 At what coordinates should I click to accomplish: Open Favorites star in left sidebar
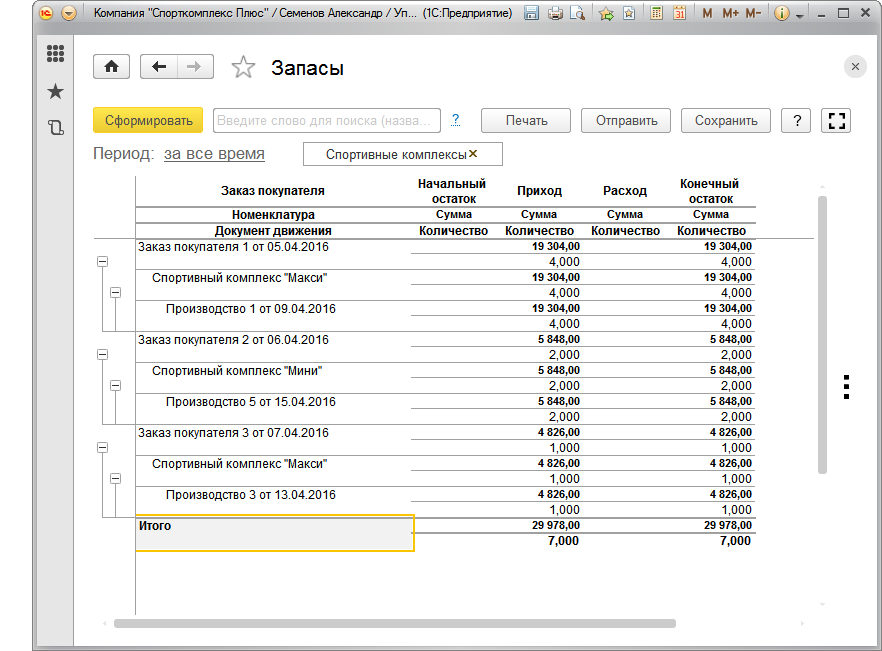[55, 91]
